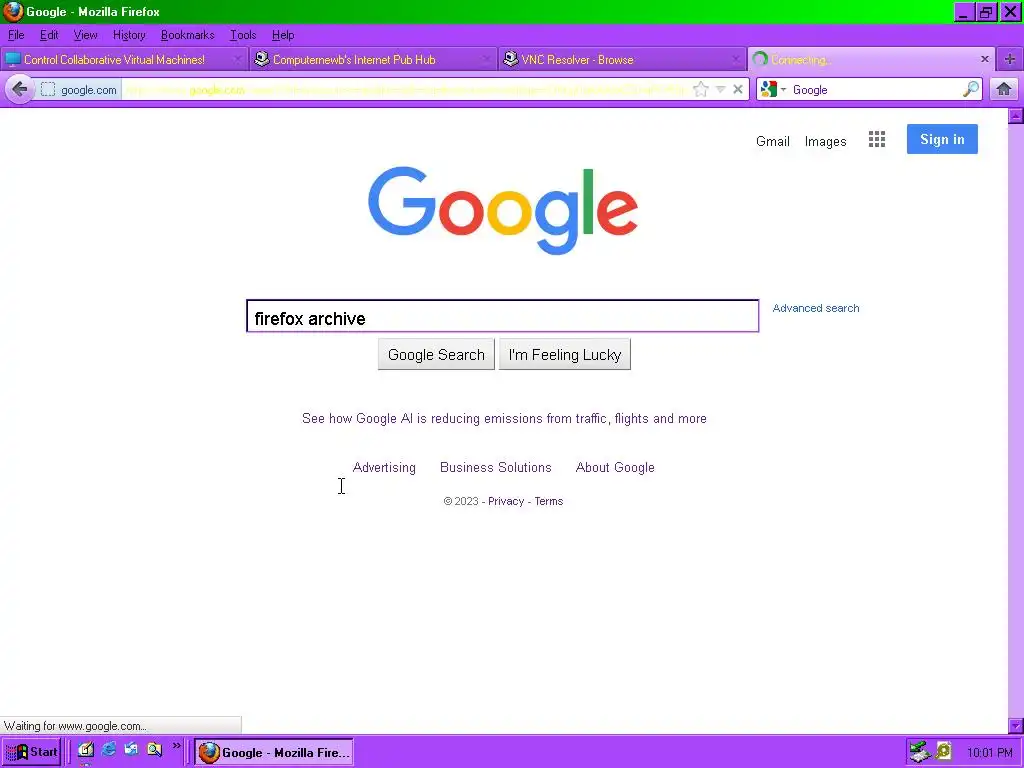Close the Connecting tab
The height and width of the screenshot is (768, 1024).
pos(985,59)
